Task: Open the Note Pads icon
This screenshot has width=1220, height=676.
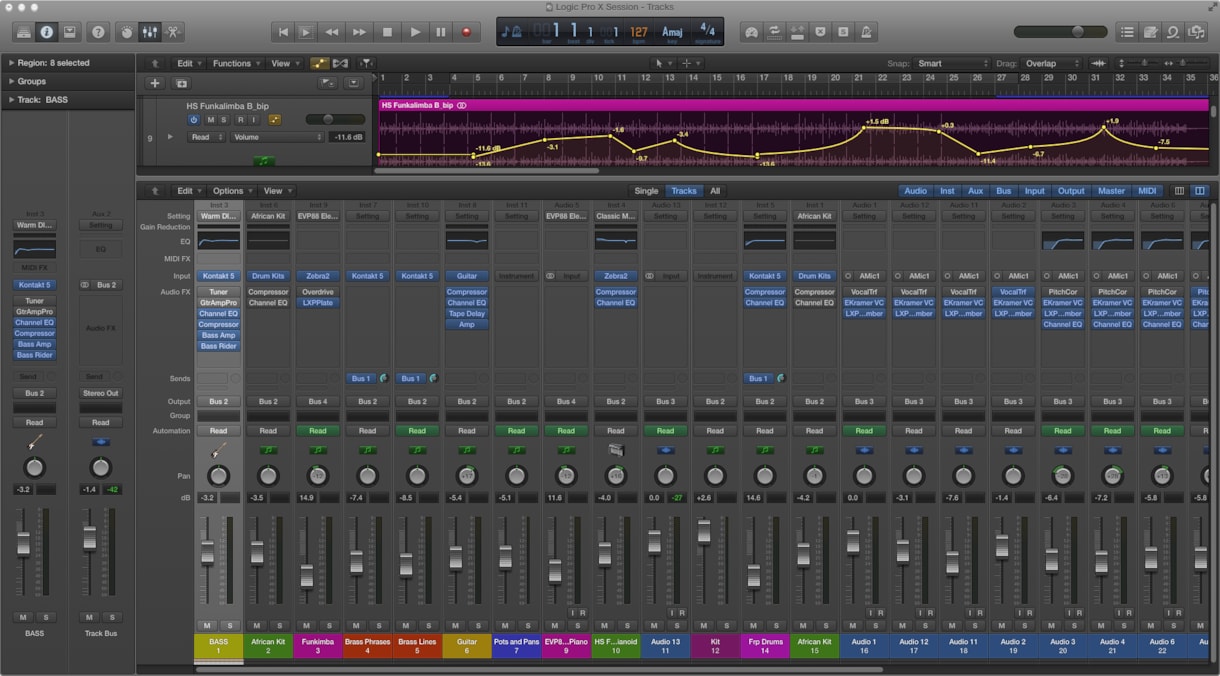Action: pos(1151,32)
